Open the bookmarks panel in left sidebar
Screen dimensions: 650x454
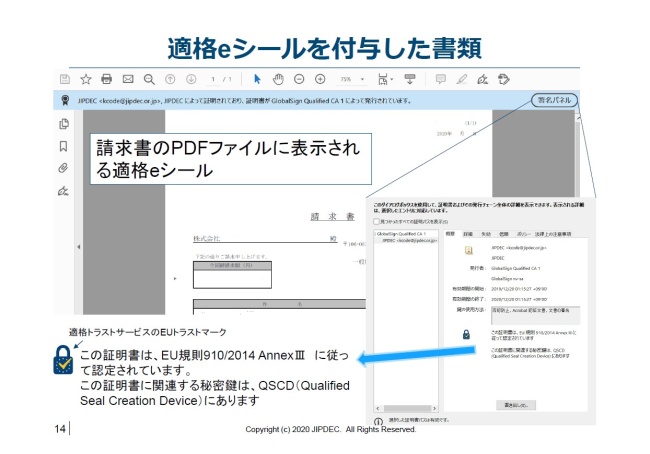pyautogui.click(x=64, y=146)
